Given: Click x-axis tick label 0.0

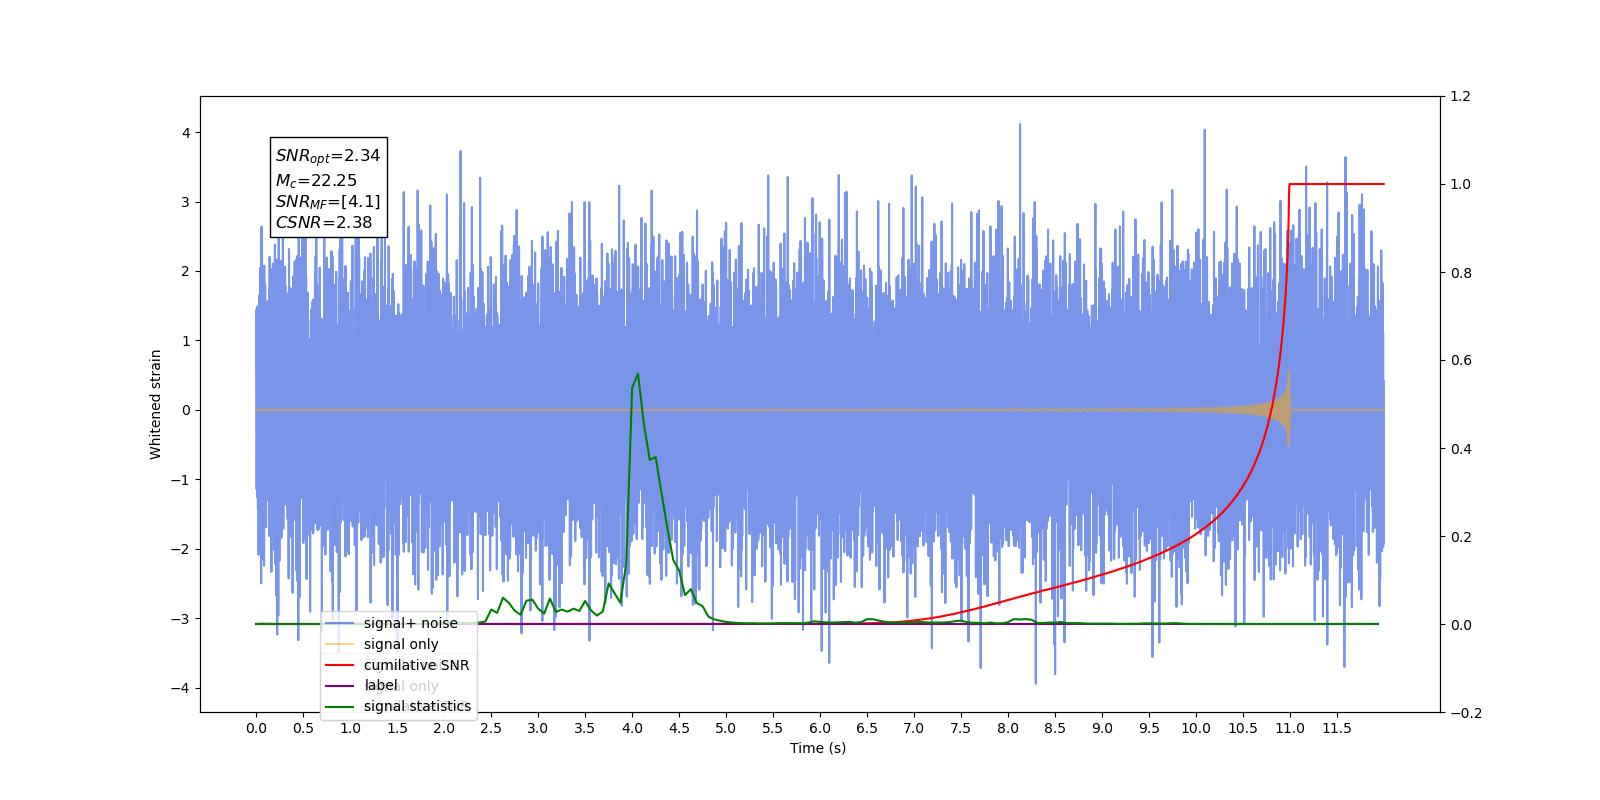Looking at the screenshot, I should 256,728.
